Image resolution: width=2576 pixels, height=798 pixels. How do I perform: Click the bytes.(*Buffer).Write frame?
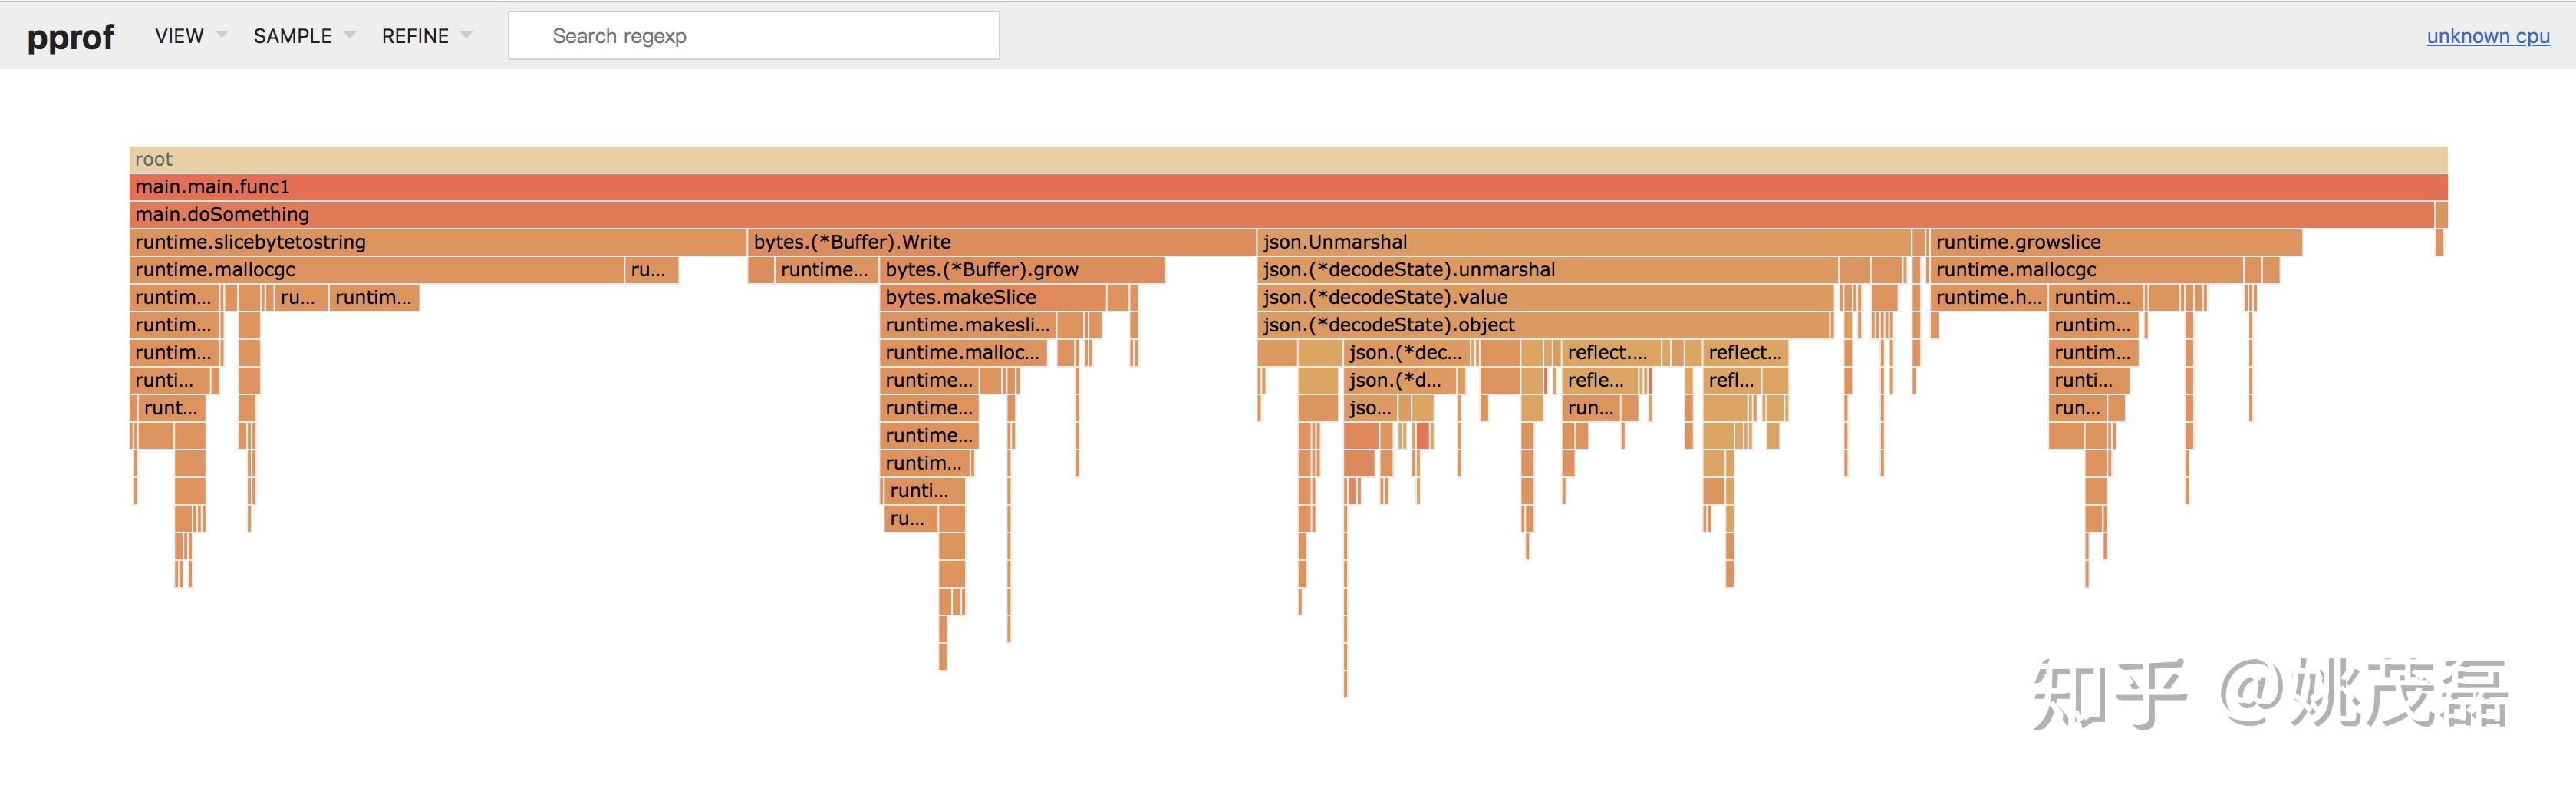coord(1000,242)
